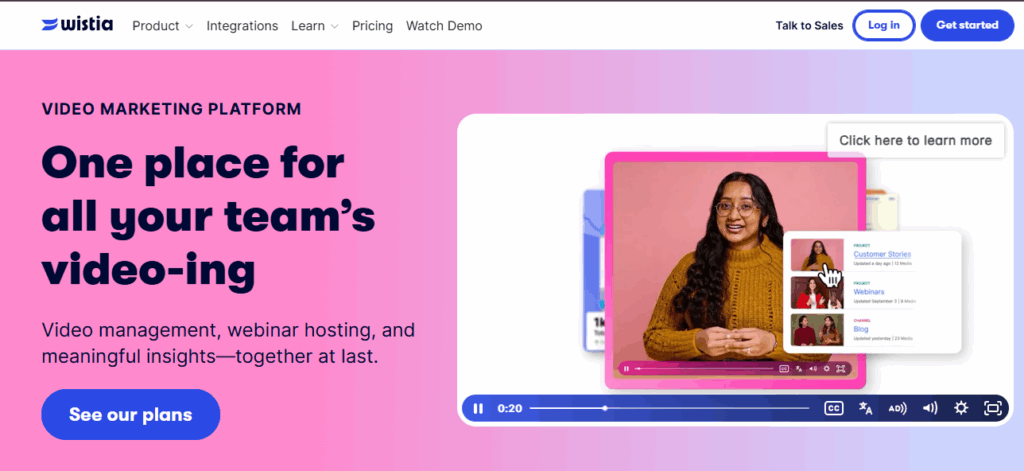The height and width of the screenshot is (471, 1024).
Task: Go to the Pricing page
Action: click(x=372, y=26)
